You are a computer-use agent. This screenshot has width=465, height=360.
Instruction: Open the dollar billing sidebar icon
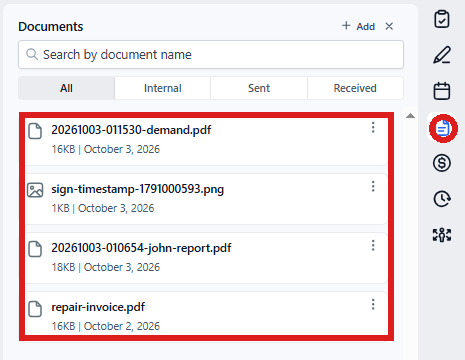442,163
